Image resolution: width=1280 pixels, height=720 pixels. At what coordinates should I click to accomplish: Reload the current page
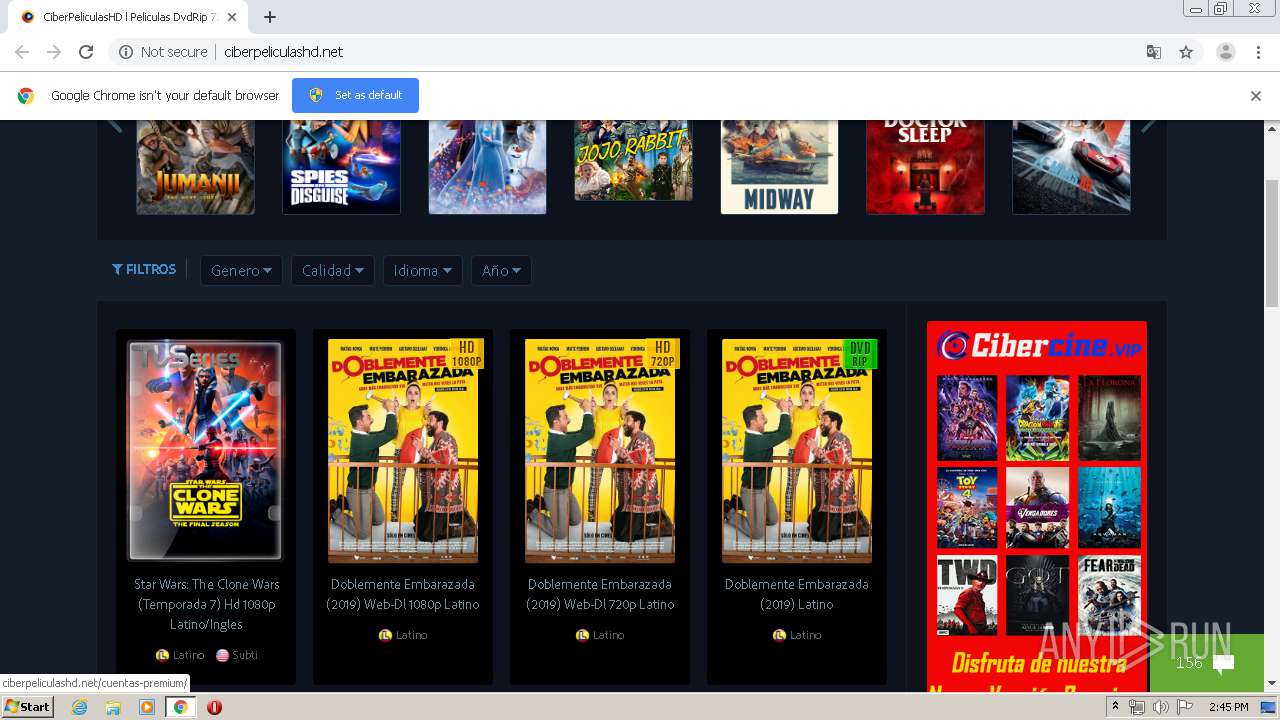click(86, 52)
